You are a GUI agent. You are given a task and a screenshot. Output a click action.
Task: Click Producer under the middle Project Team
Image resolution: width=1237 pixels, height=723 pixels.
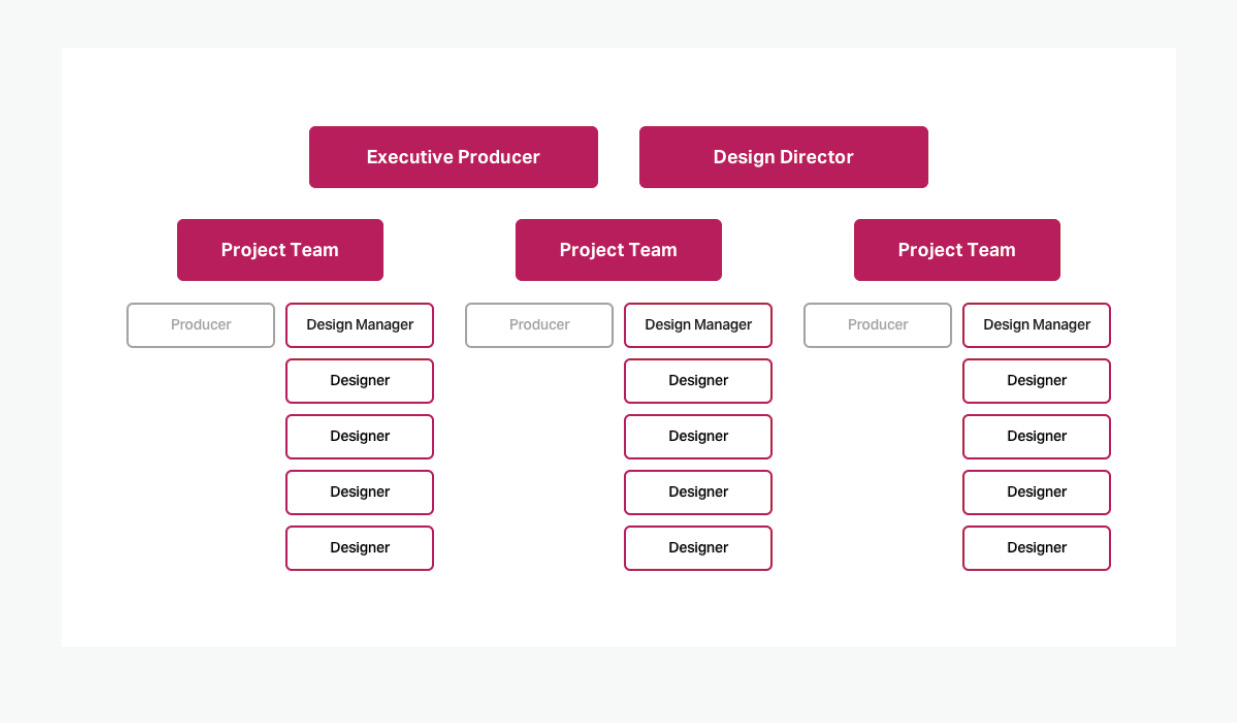(539, 325)
